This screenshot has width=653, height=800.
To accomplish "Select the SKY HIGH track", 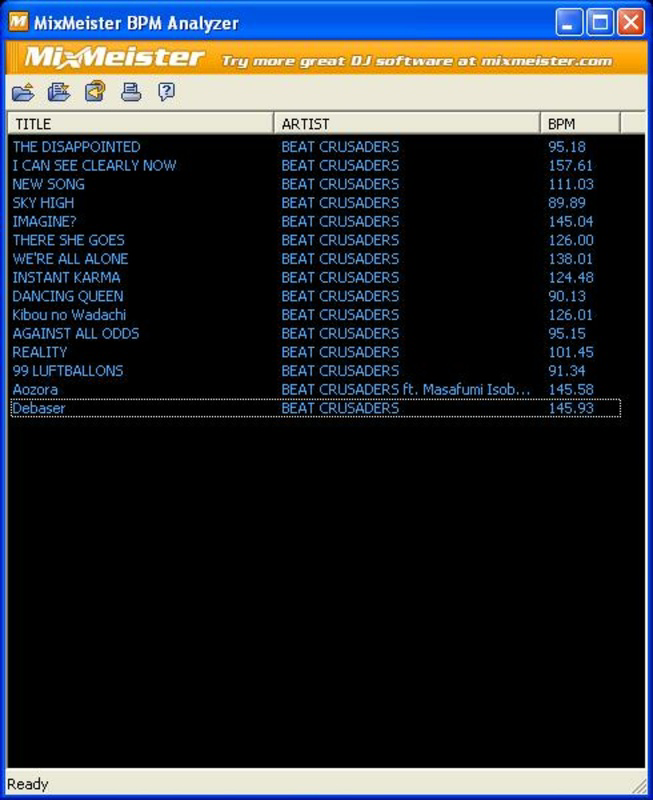I will coord(43,203).
